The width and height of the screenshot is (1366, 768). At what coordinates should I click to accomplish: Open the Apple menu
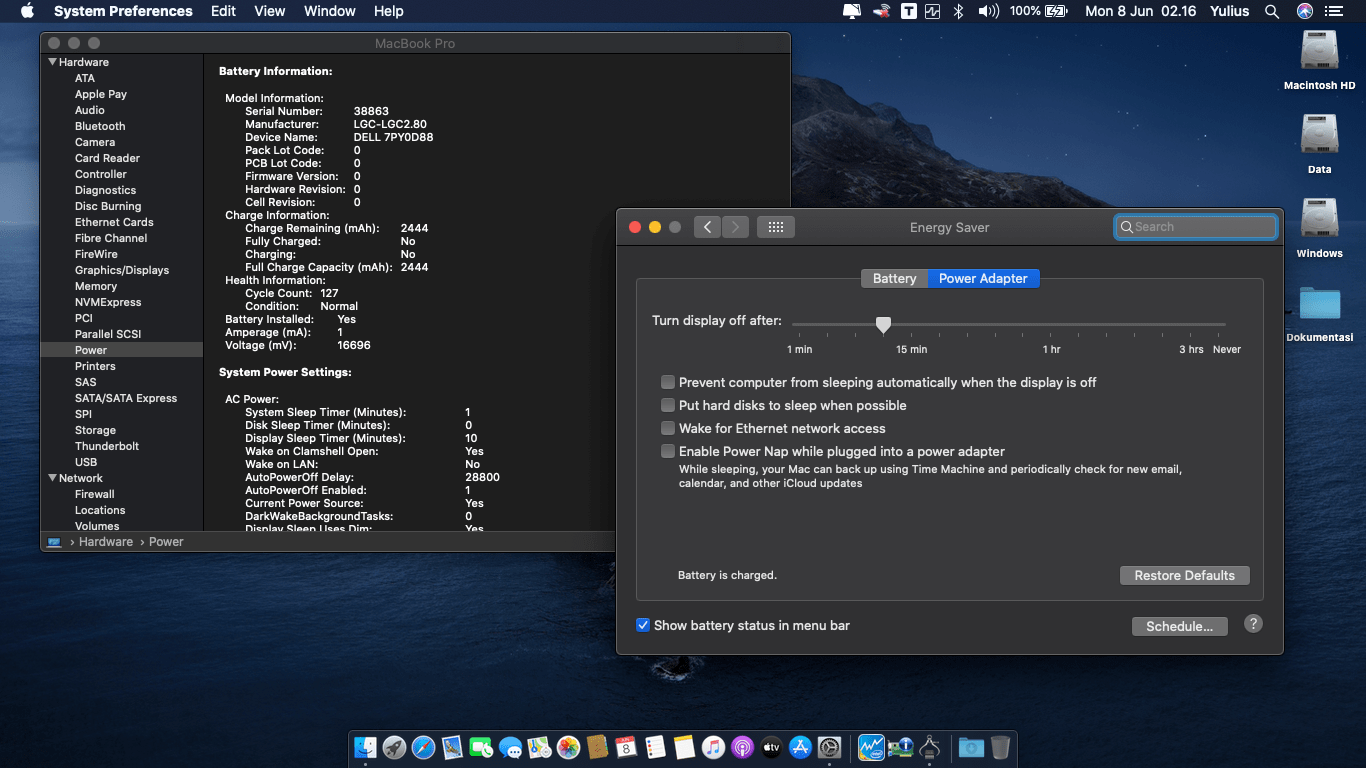click(27, 11)
